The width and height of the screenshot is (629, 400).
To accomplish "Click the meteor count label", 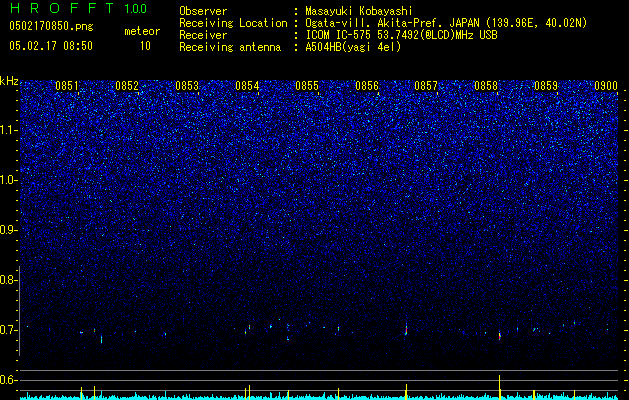I will pyautogui.click(x=142, y=31).
